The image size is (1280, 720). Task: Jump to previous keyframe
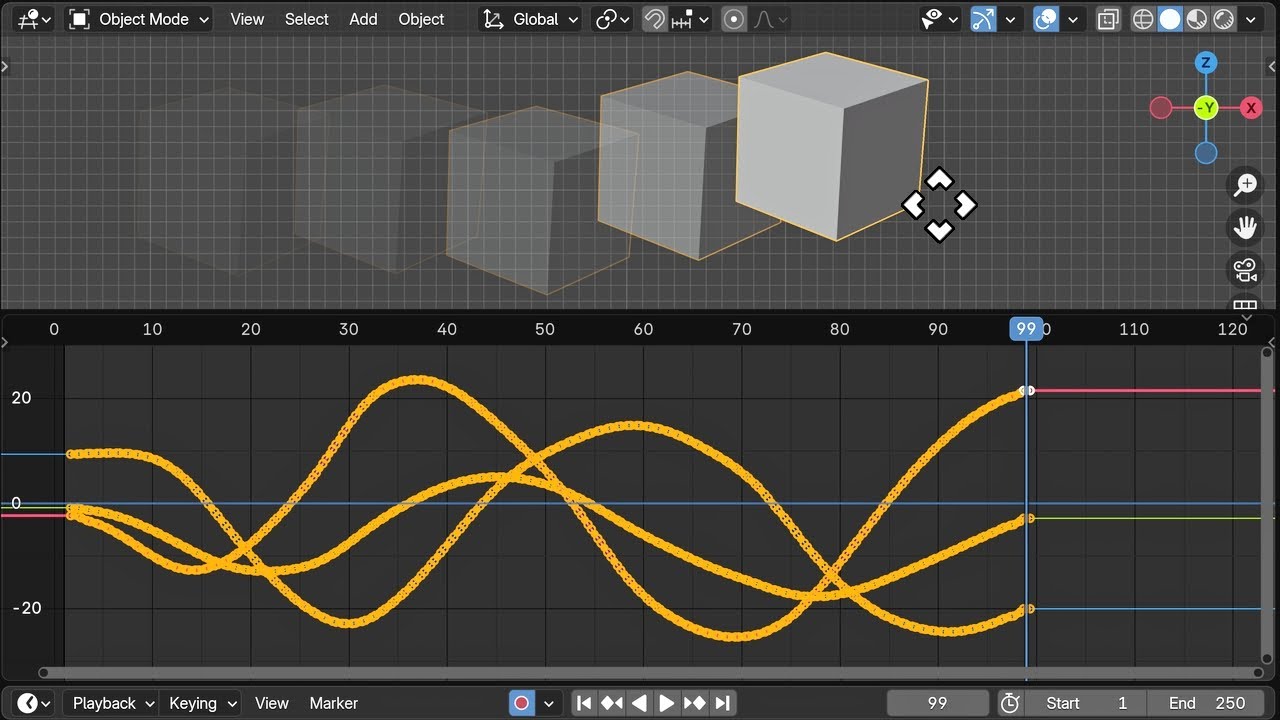612,703
